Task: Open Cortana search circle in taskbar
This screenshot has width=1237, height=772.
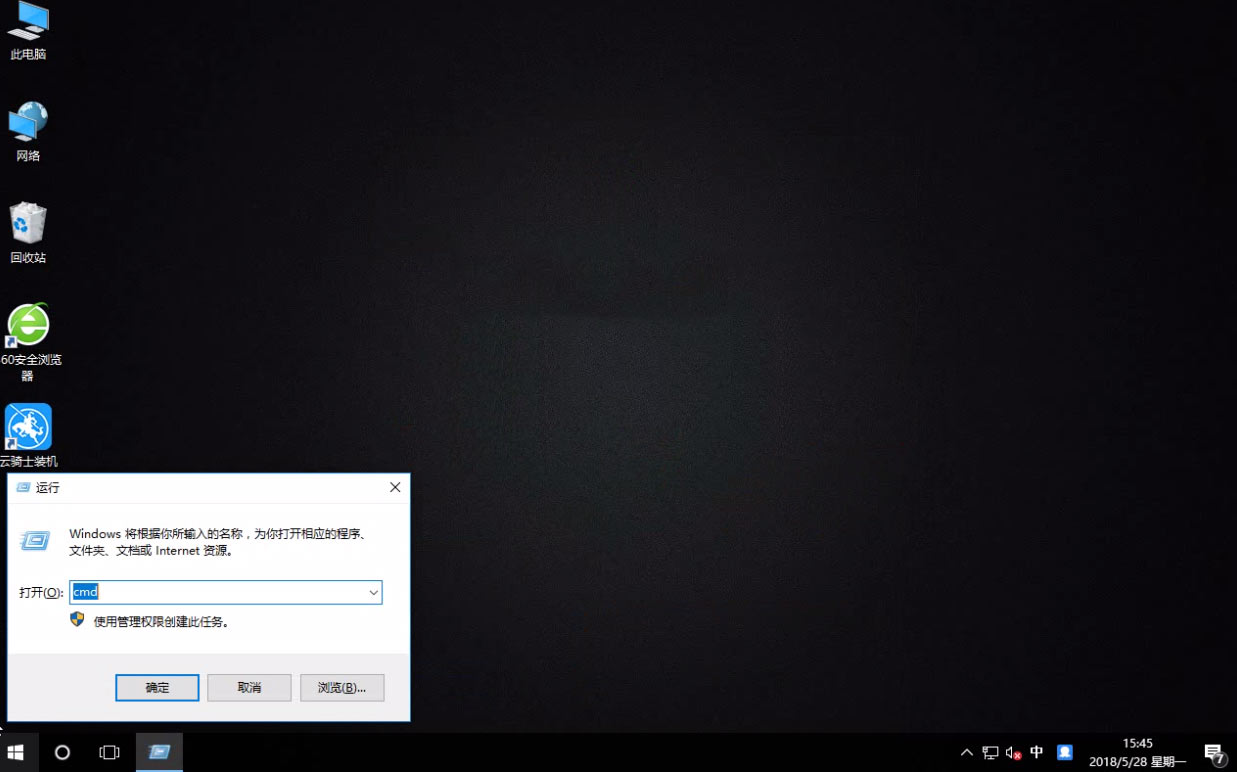Action: pos(62,752)
